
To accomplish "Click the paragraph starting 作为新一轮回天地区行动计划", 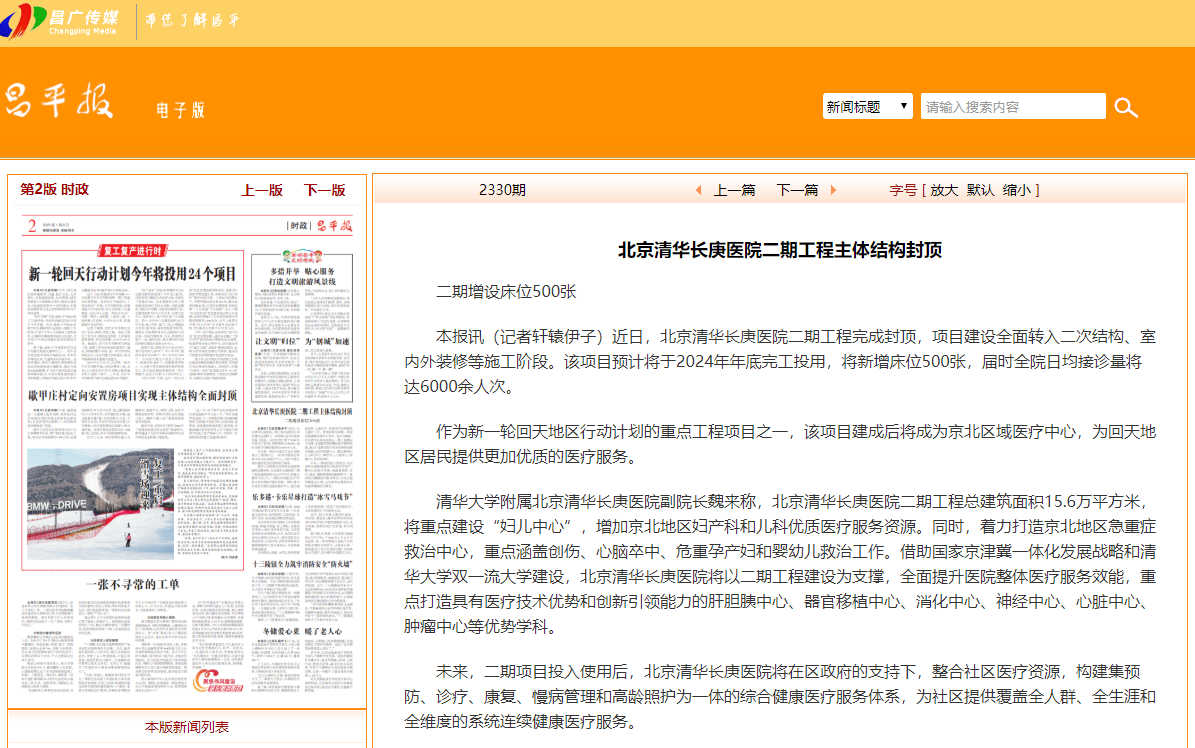I will (780, 444).
